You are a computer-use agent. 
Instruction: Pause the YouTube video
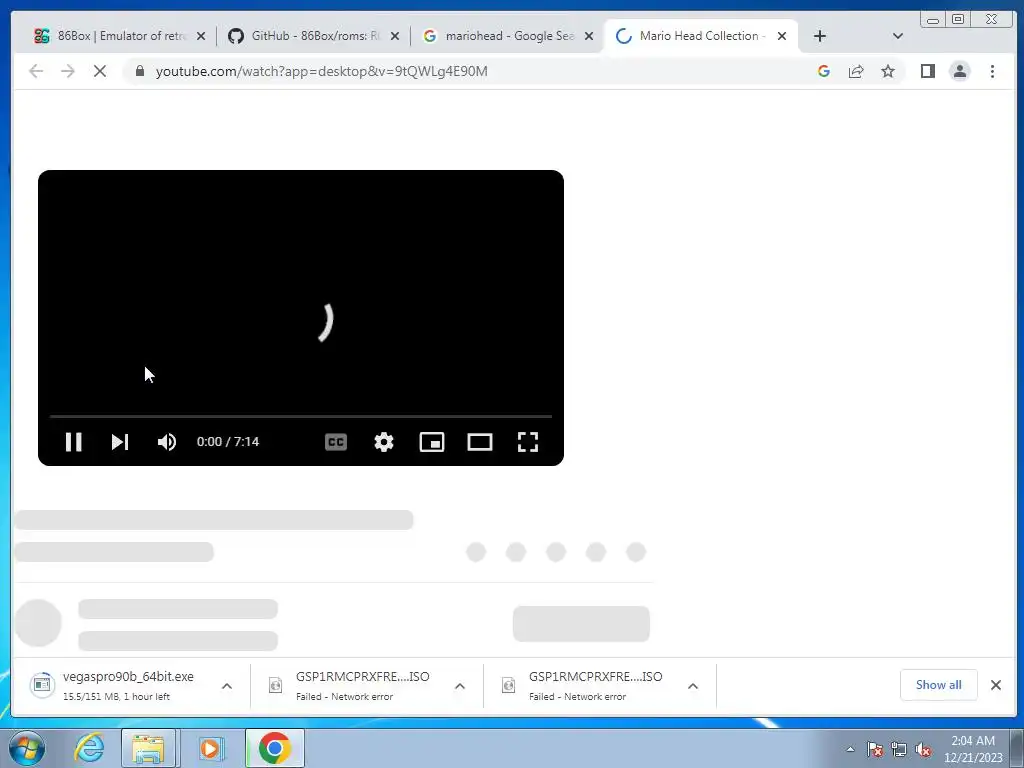coord(74,442)
